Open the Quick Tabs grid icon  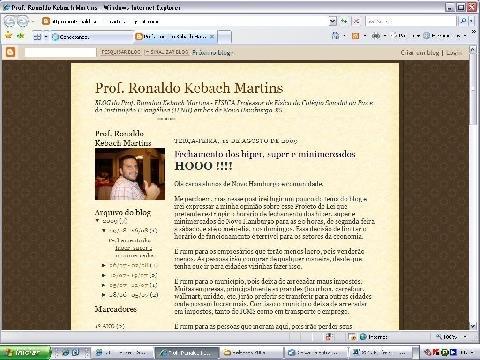(x=37, y=37)
